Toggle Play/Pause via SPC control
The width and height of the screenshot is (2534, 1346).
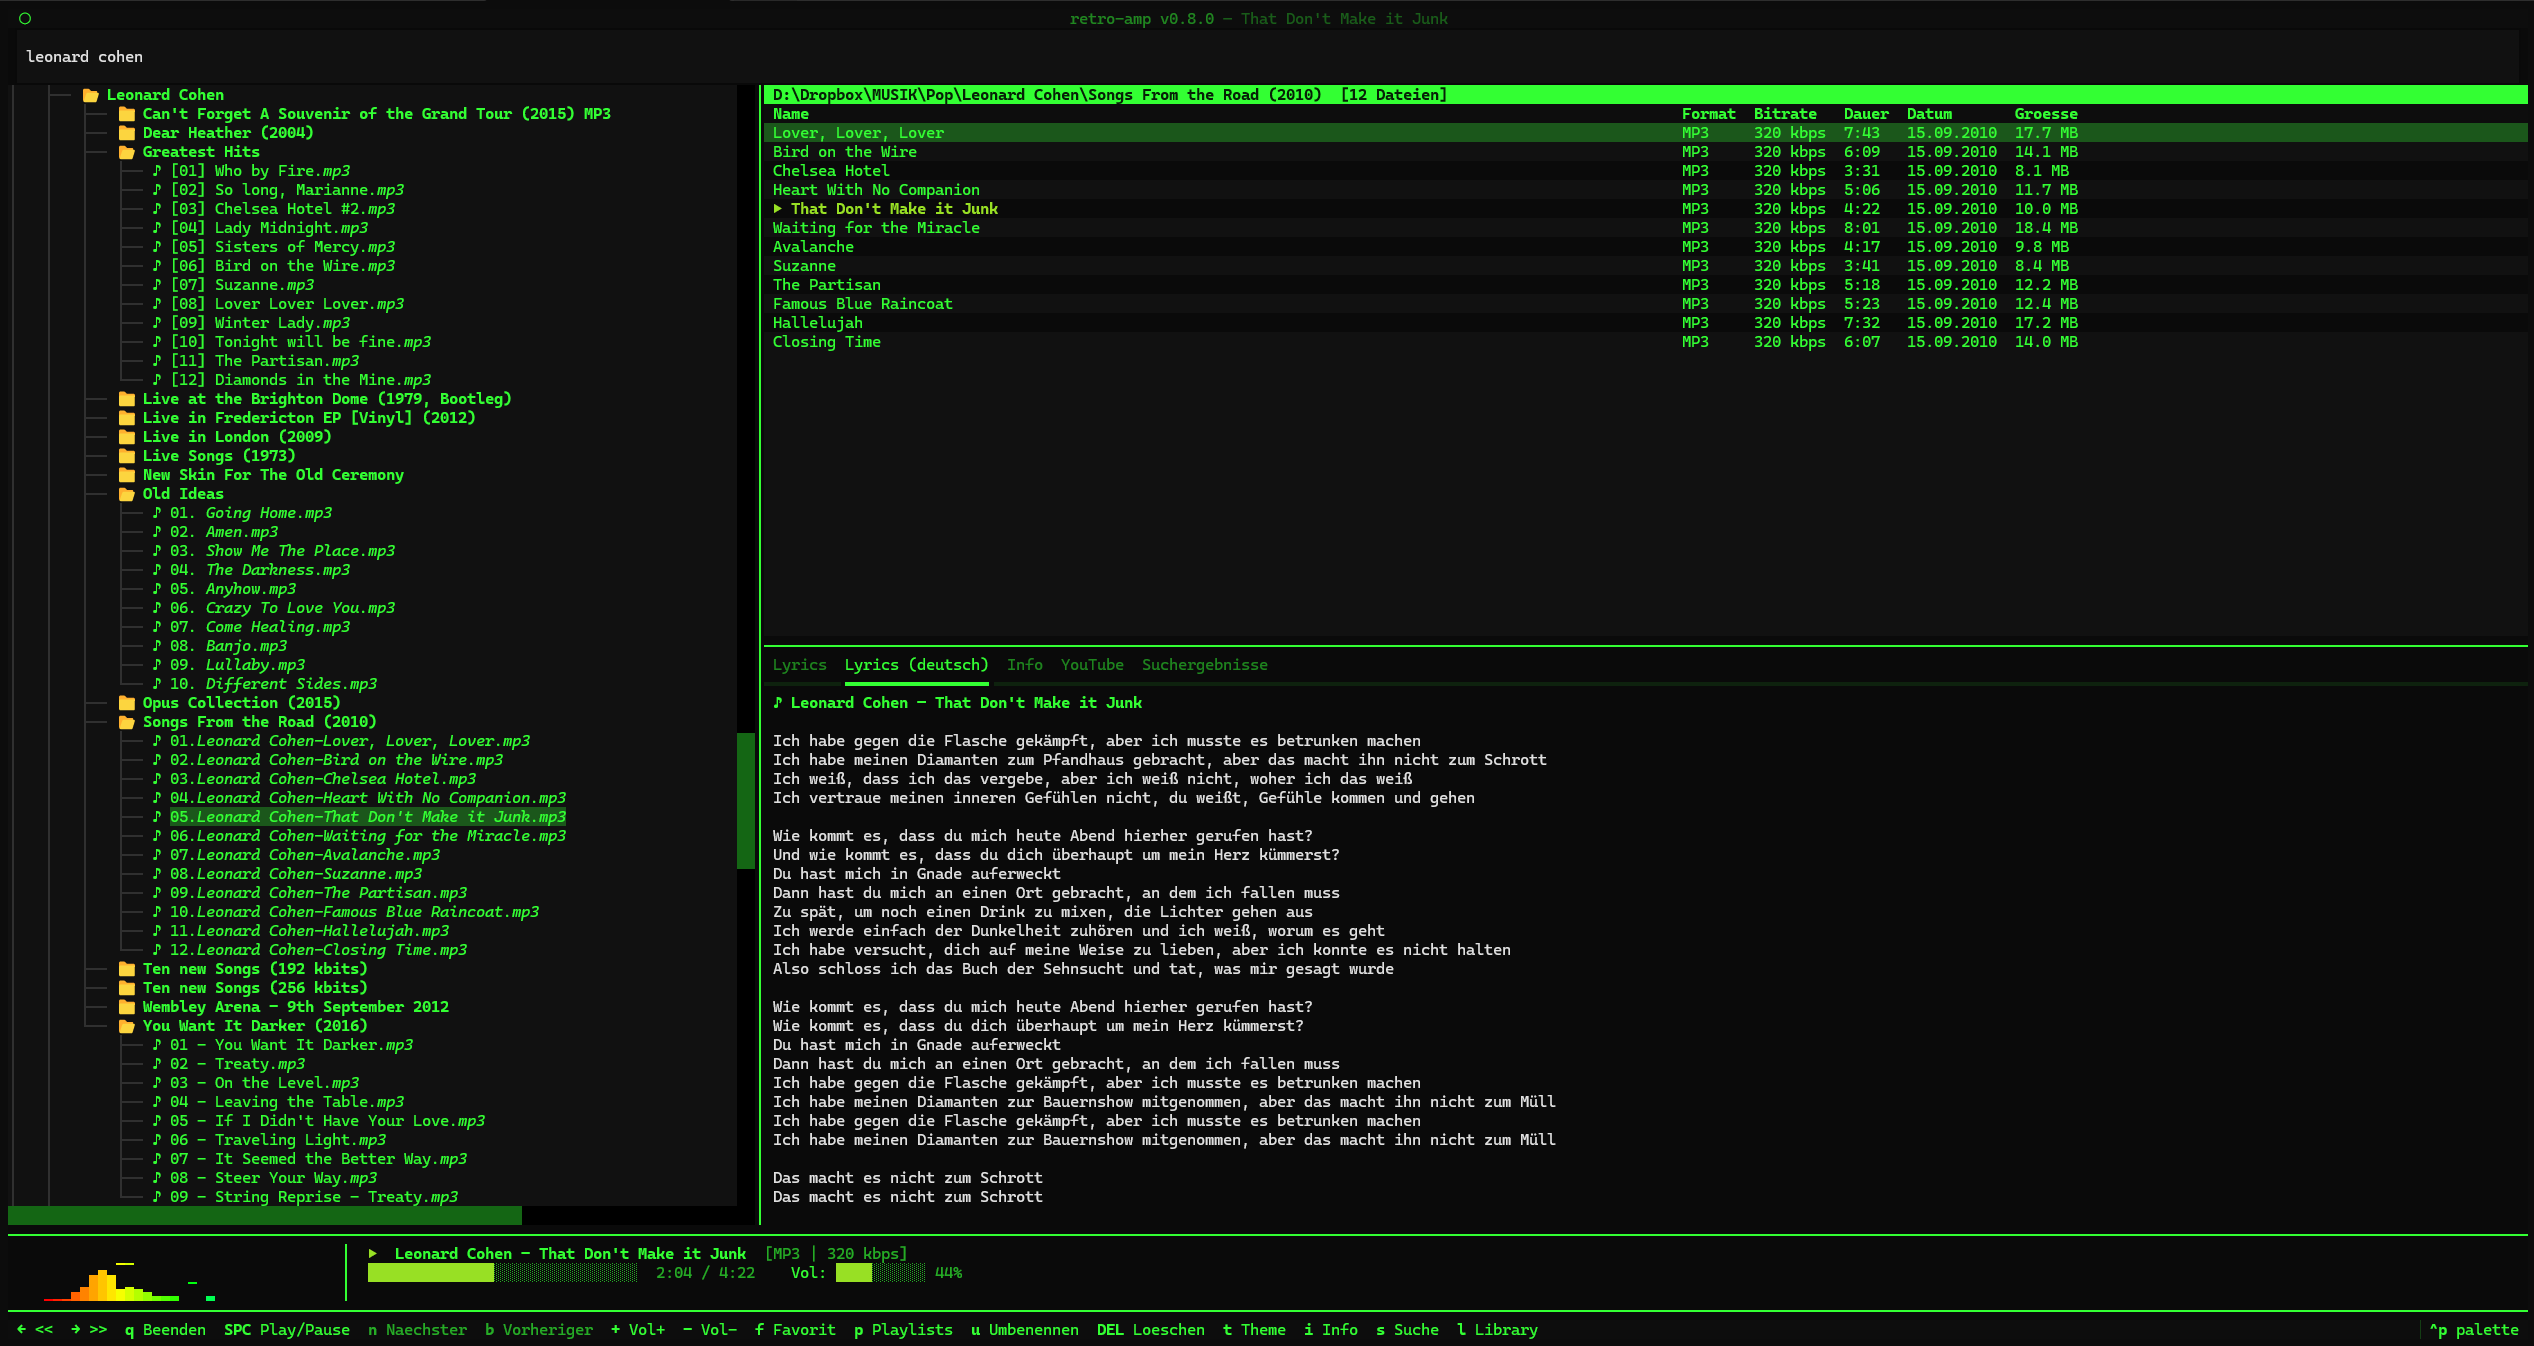pyautogui.click(x=287, y=1330)
